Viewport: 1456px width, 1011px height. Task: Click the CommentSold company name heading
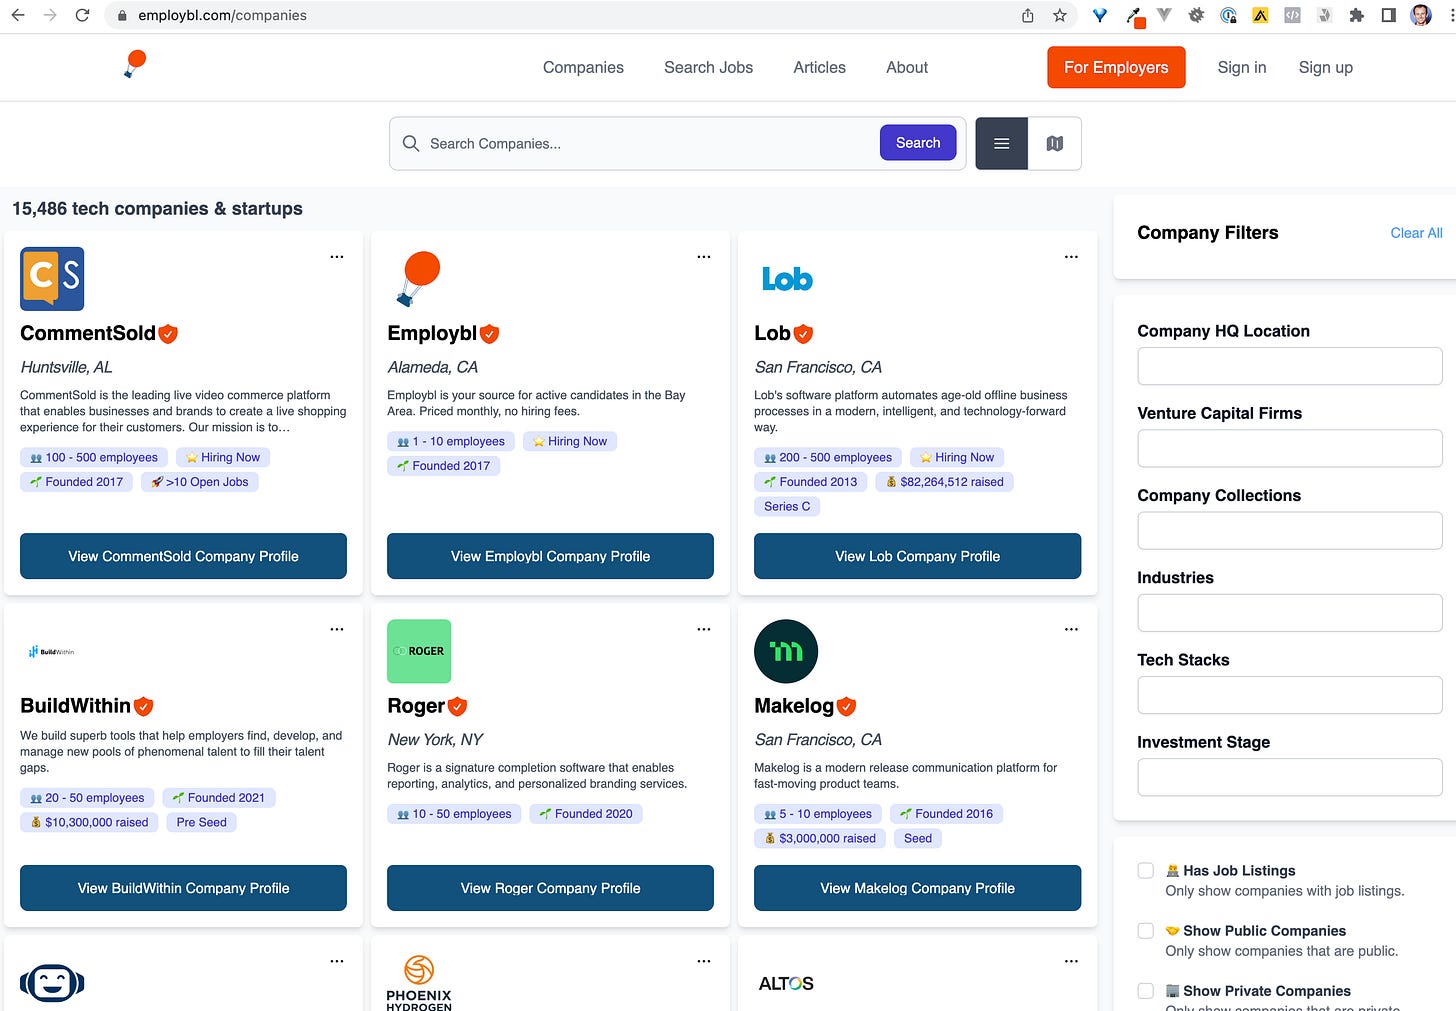88,333
